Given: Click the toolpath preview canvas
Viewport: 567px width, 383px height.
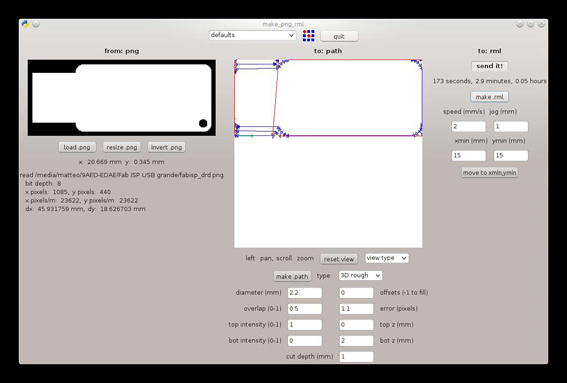Looking at the screenshot, I should coord(328,154).
